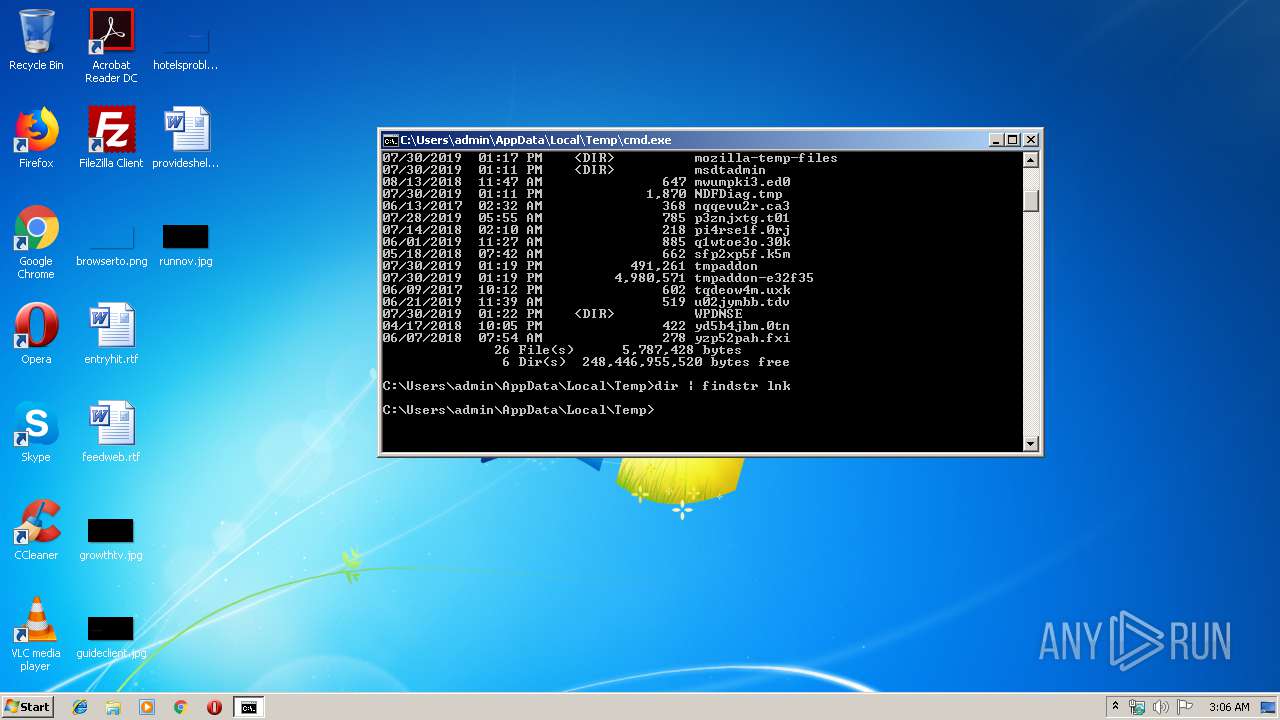Image resolution: width=1280 pixels, height=720 pixels.
Task: Open the Start menu
Action: (x=27, y=707)
